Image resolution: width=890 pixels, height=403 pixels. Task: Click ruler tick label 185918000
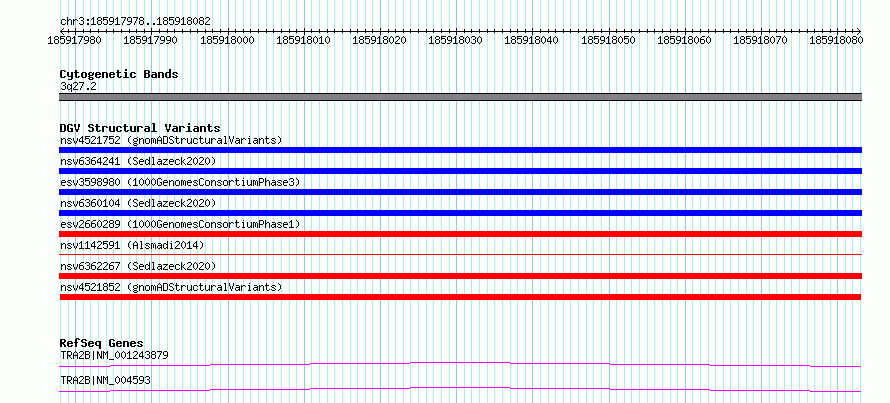coord(227,40)
